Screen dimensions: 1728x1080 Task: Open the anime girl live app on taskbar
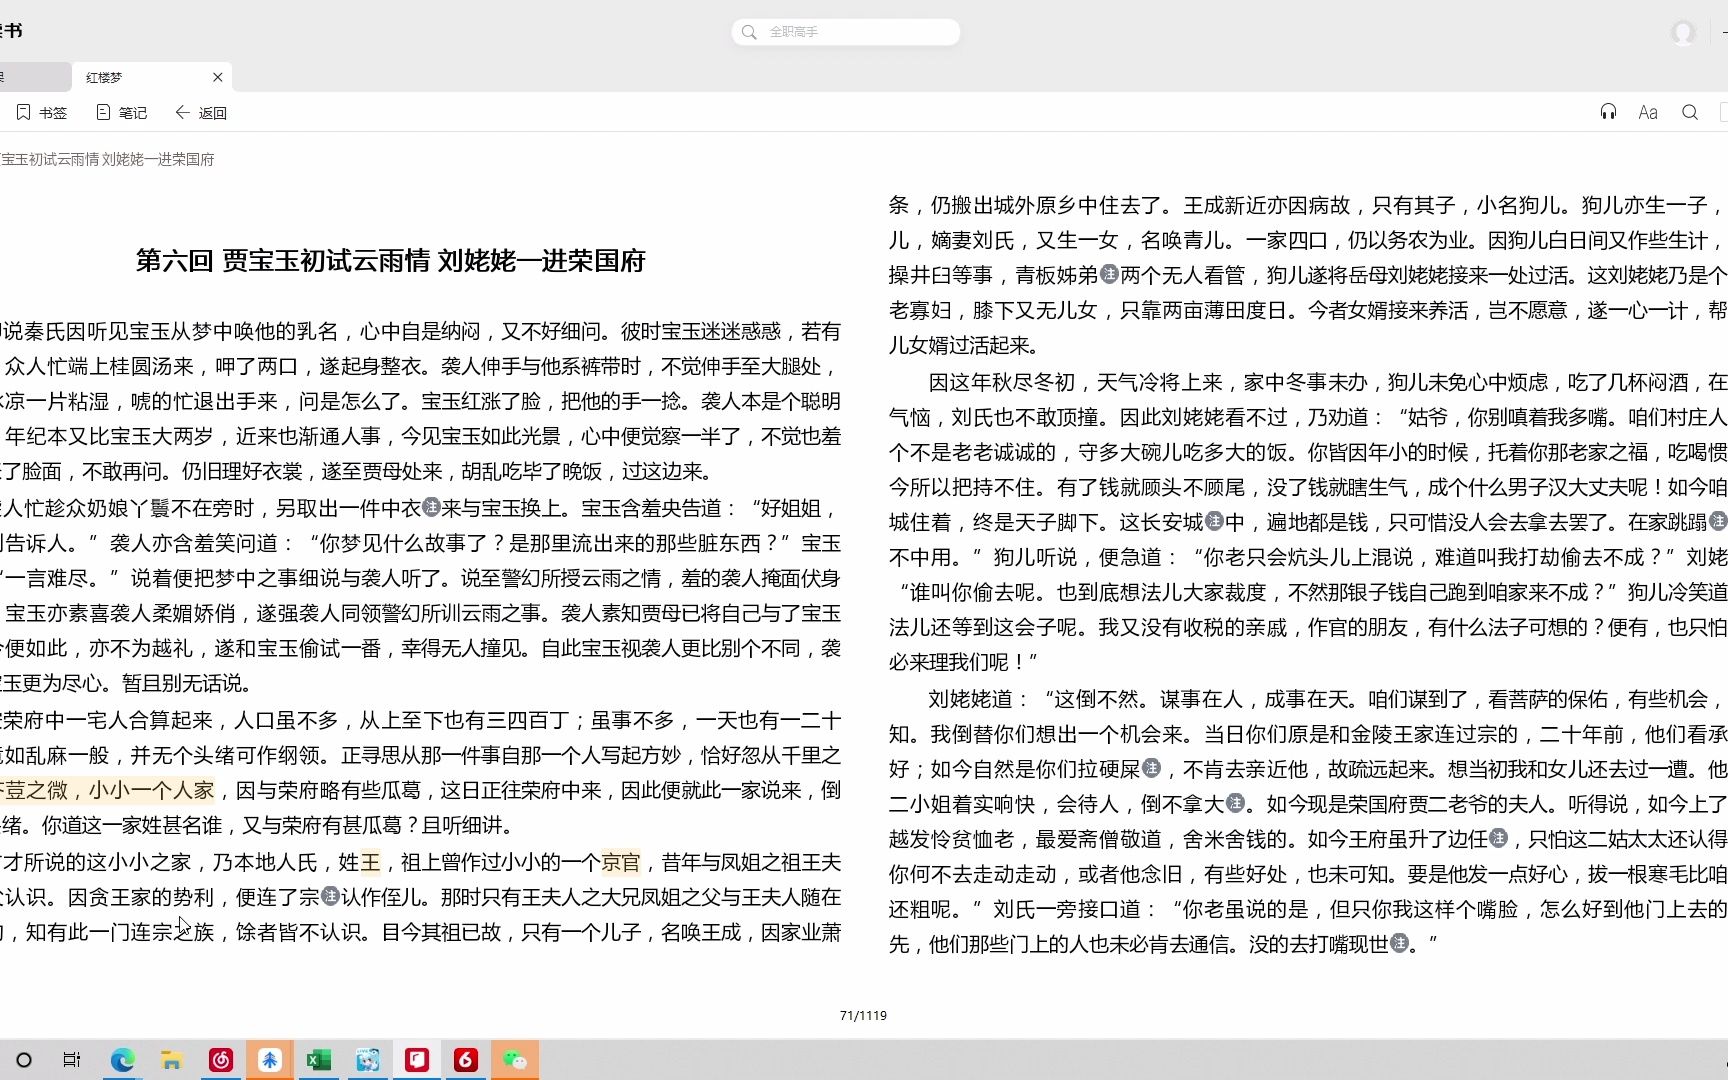pos(368,1060)
